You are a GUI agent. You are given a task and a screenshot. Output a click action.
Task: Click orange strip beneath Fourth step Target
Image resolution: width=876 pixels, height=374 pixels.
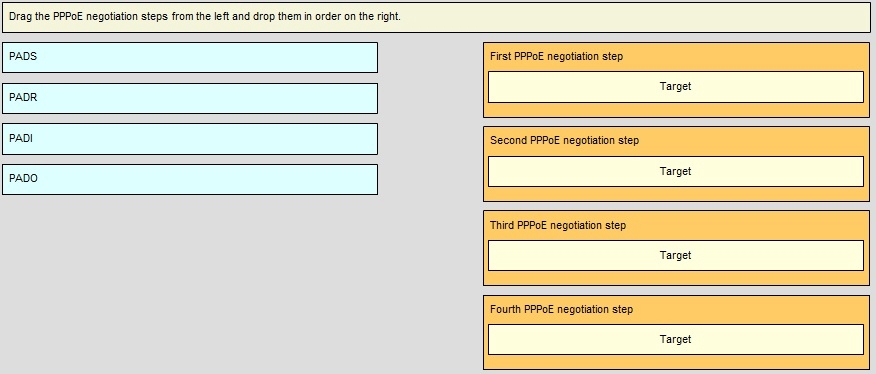click(676, 362)
